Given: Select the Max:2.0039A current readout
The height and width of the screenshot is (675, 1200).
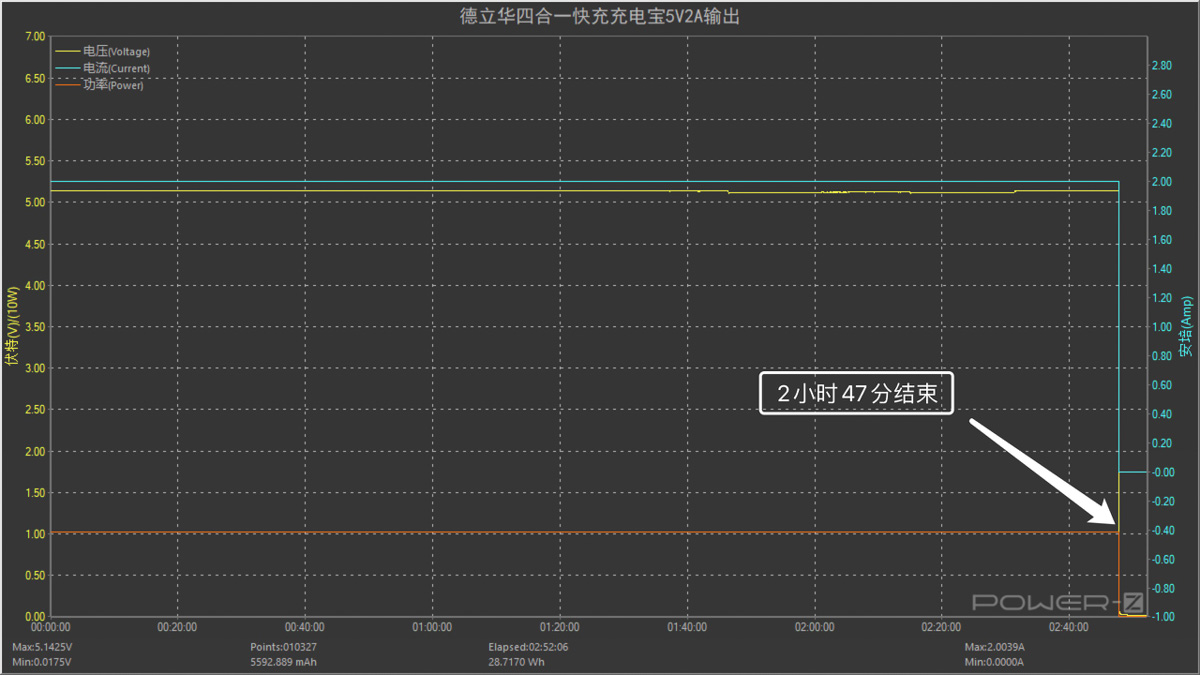Looking at the screenshot, I should (994, 647).
